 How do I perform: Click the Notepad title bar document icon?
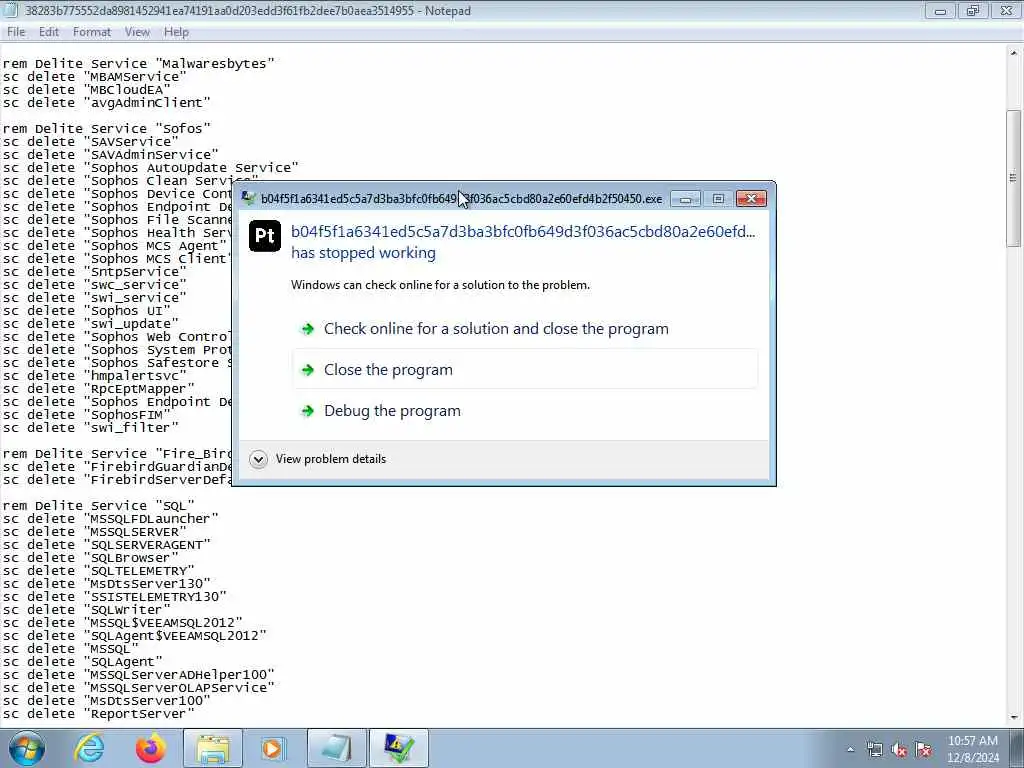[x=10, y=10]
